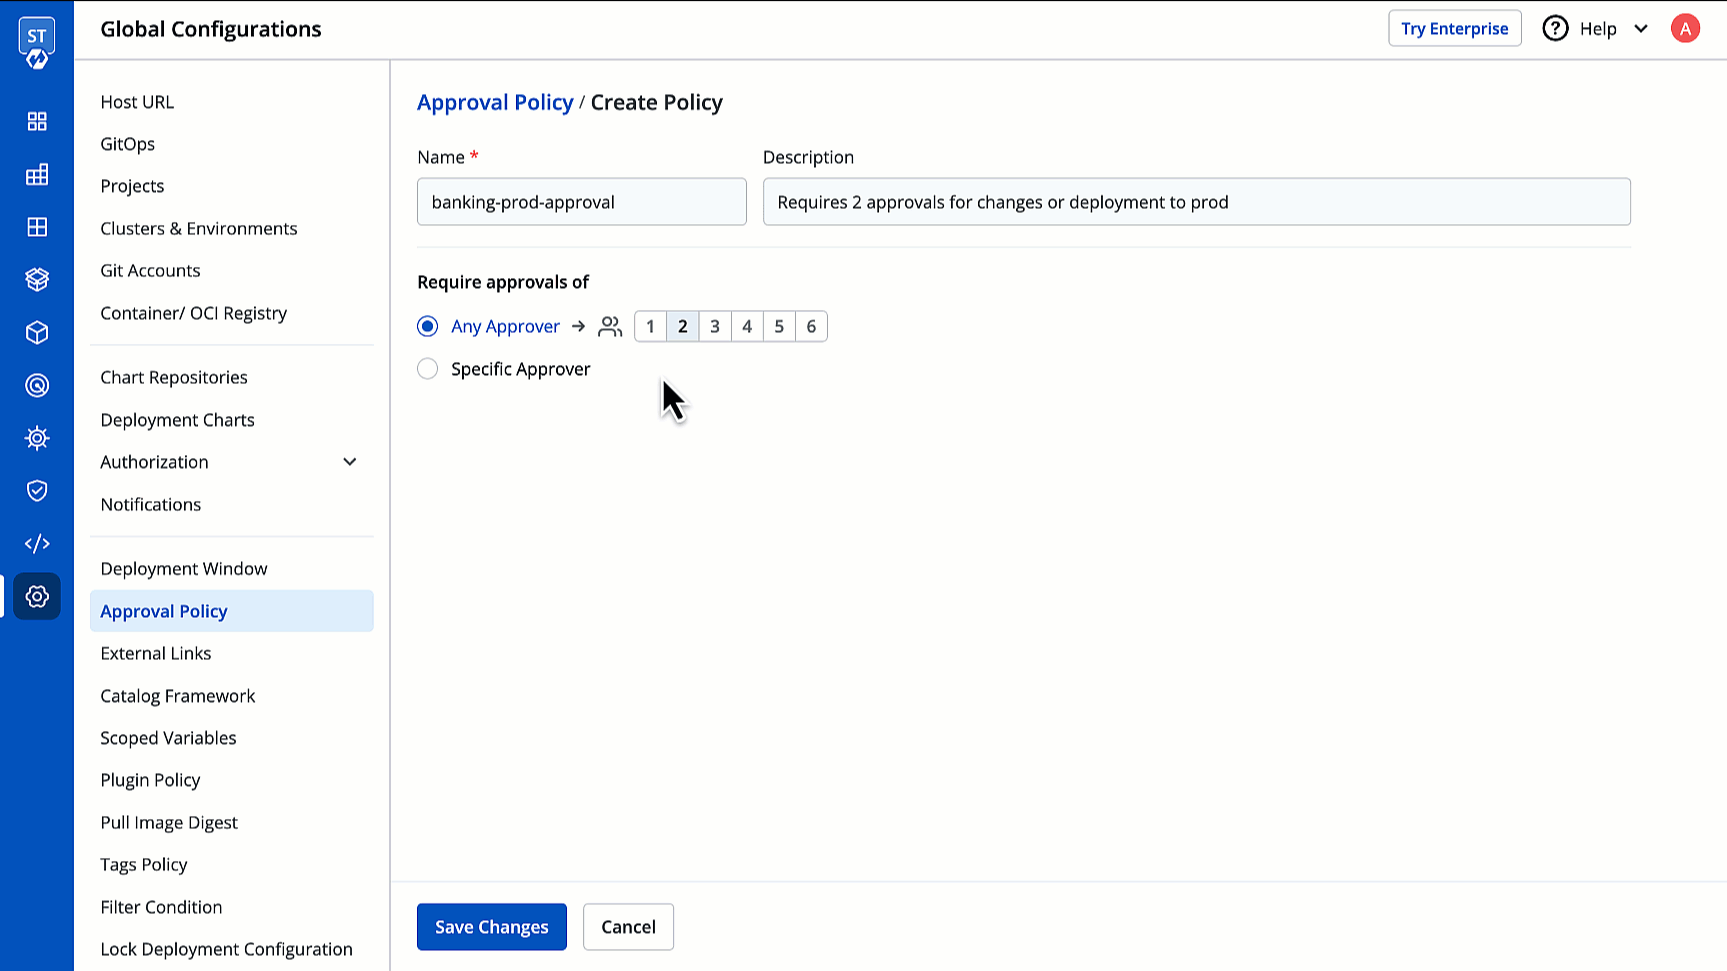The image size is (1727, 971).
Task: Go to Deployment Window settings
Action: click(x=183, y=568)
